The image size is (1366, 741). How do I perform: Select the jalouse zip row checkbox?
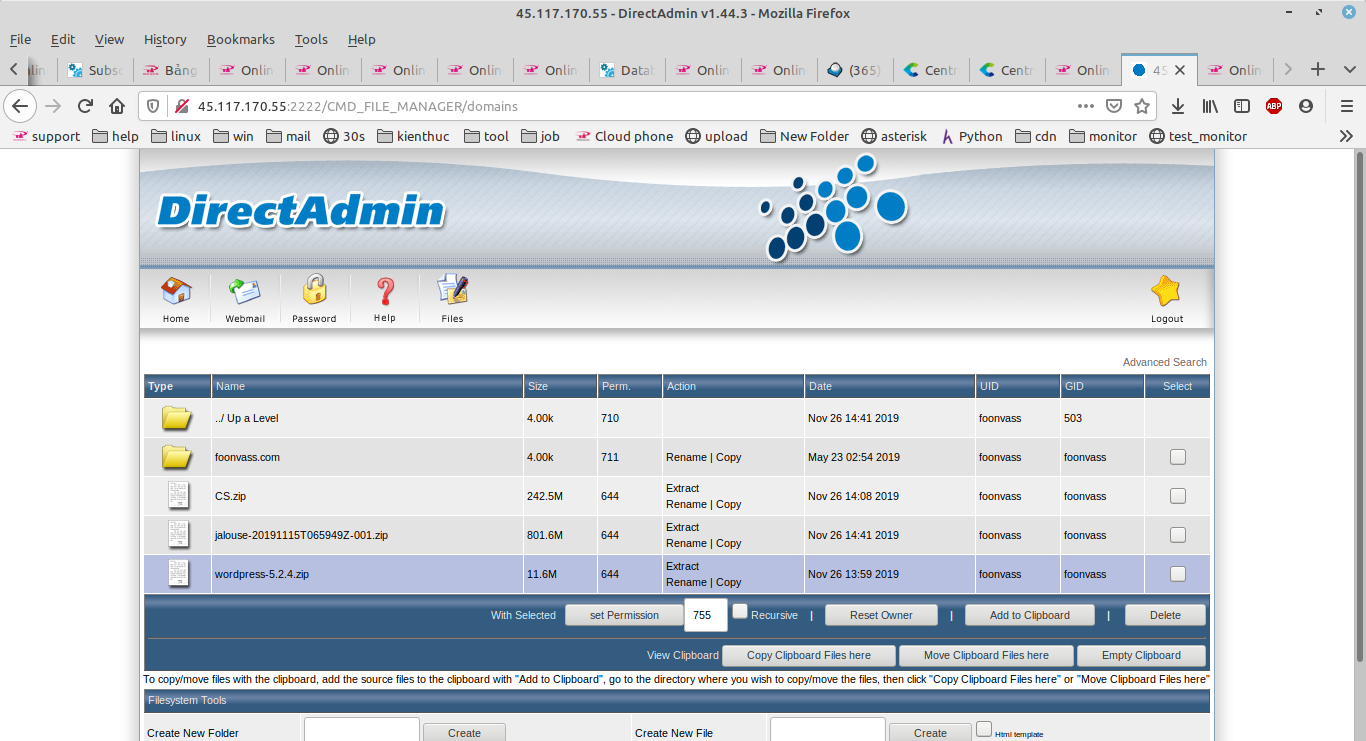(1178, 535)
